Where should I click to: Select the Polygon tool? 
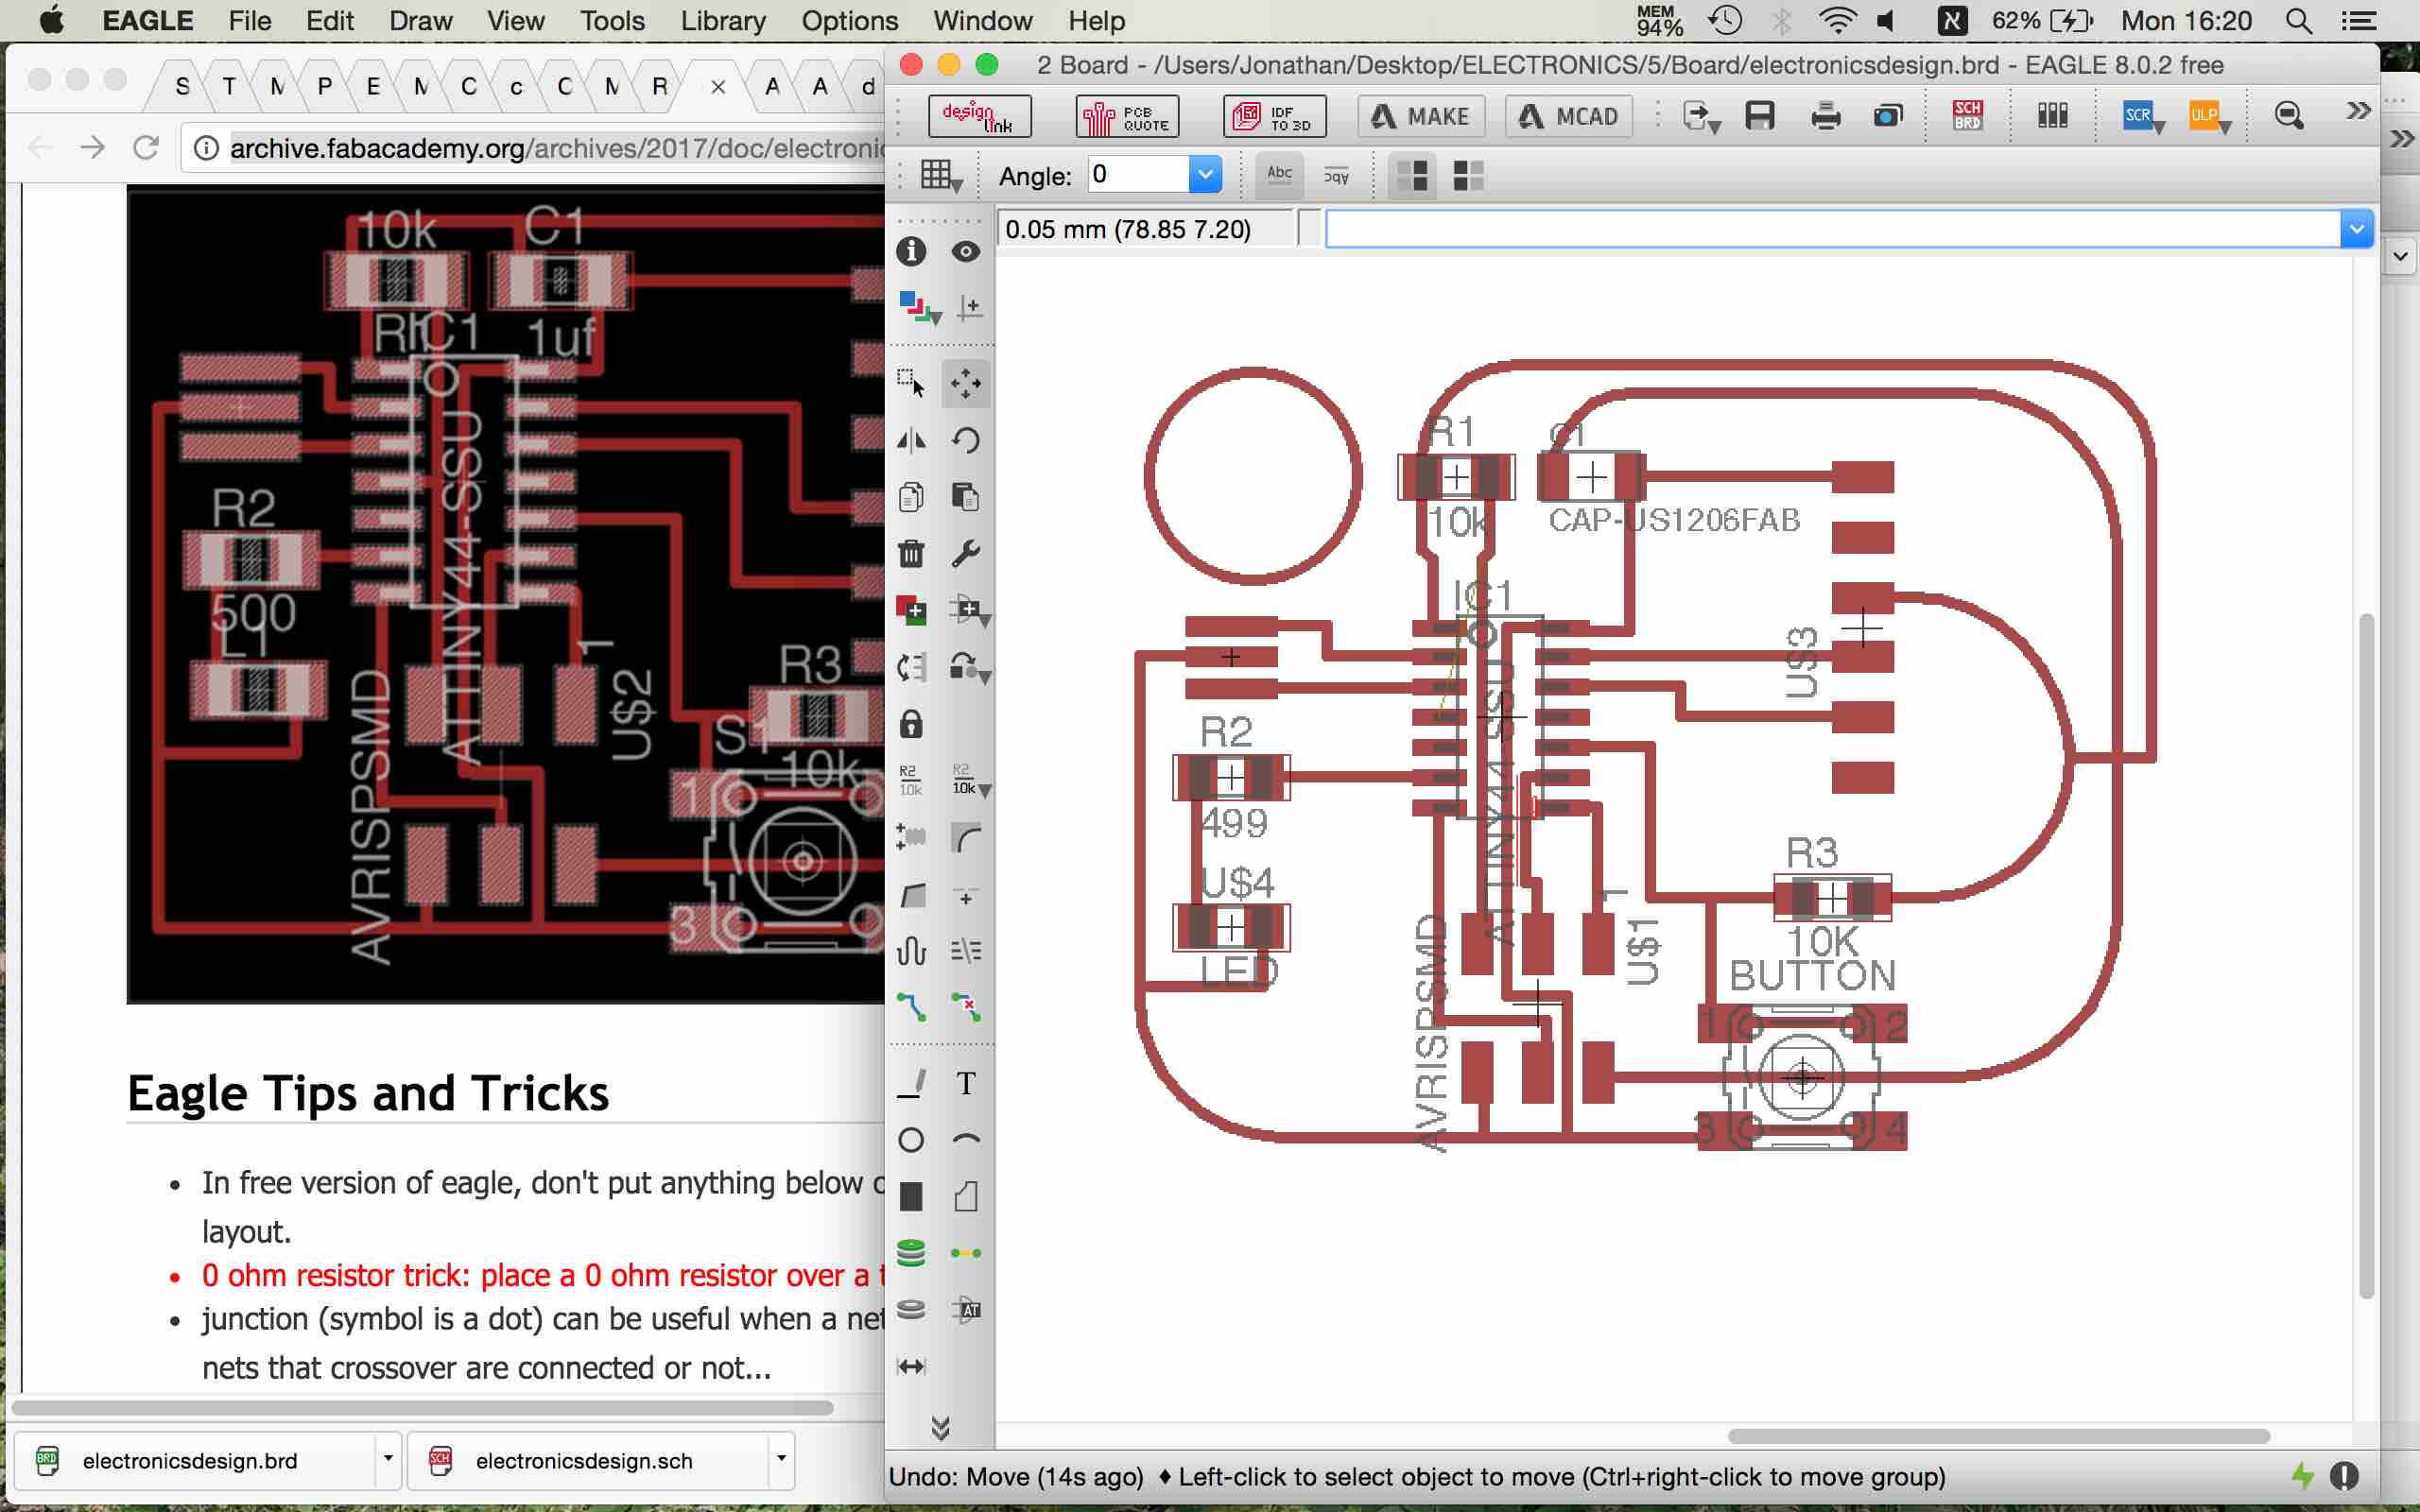point(965,1197)
